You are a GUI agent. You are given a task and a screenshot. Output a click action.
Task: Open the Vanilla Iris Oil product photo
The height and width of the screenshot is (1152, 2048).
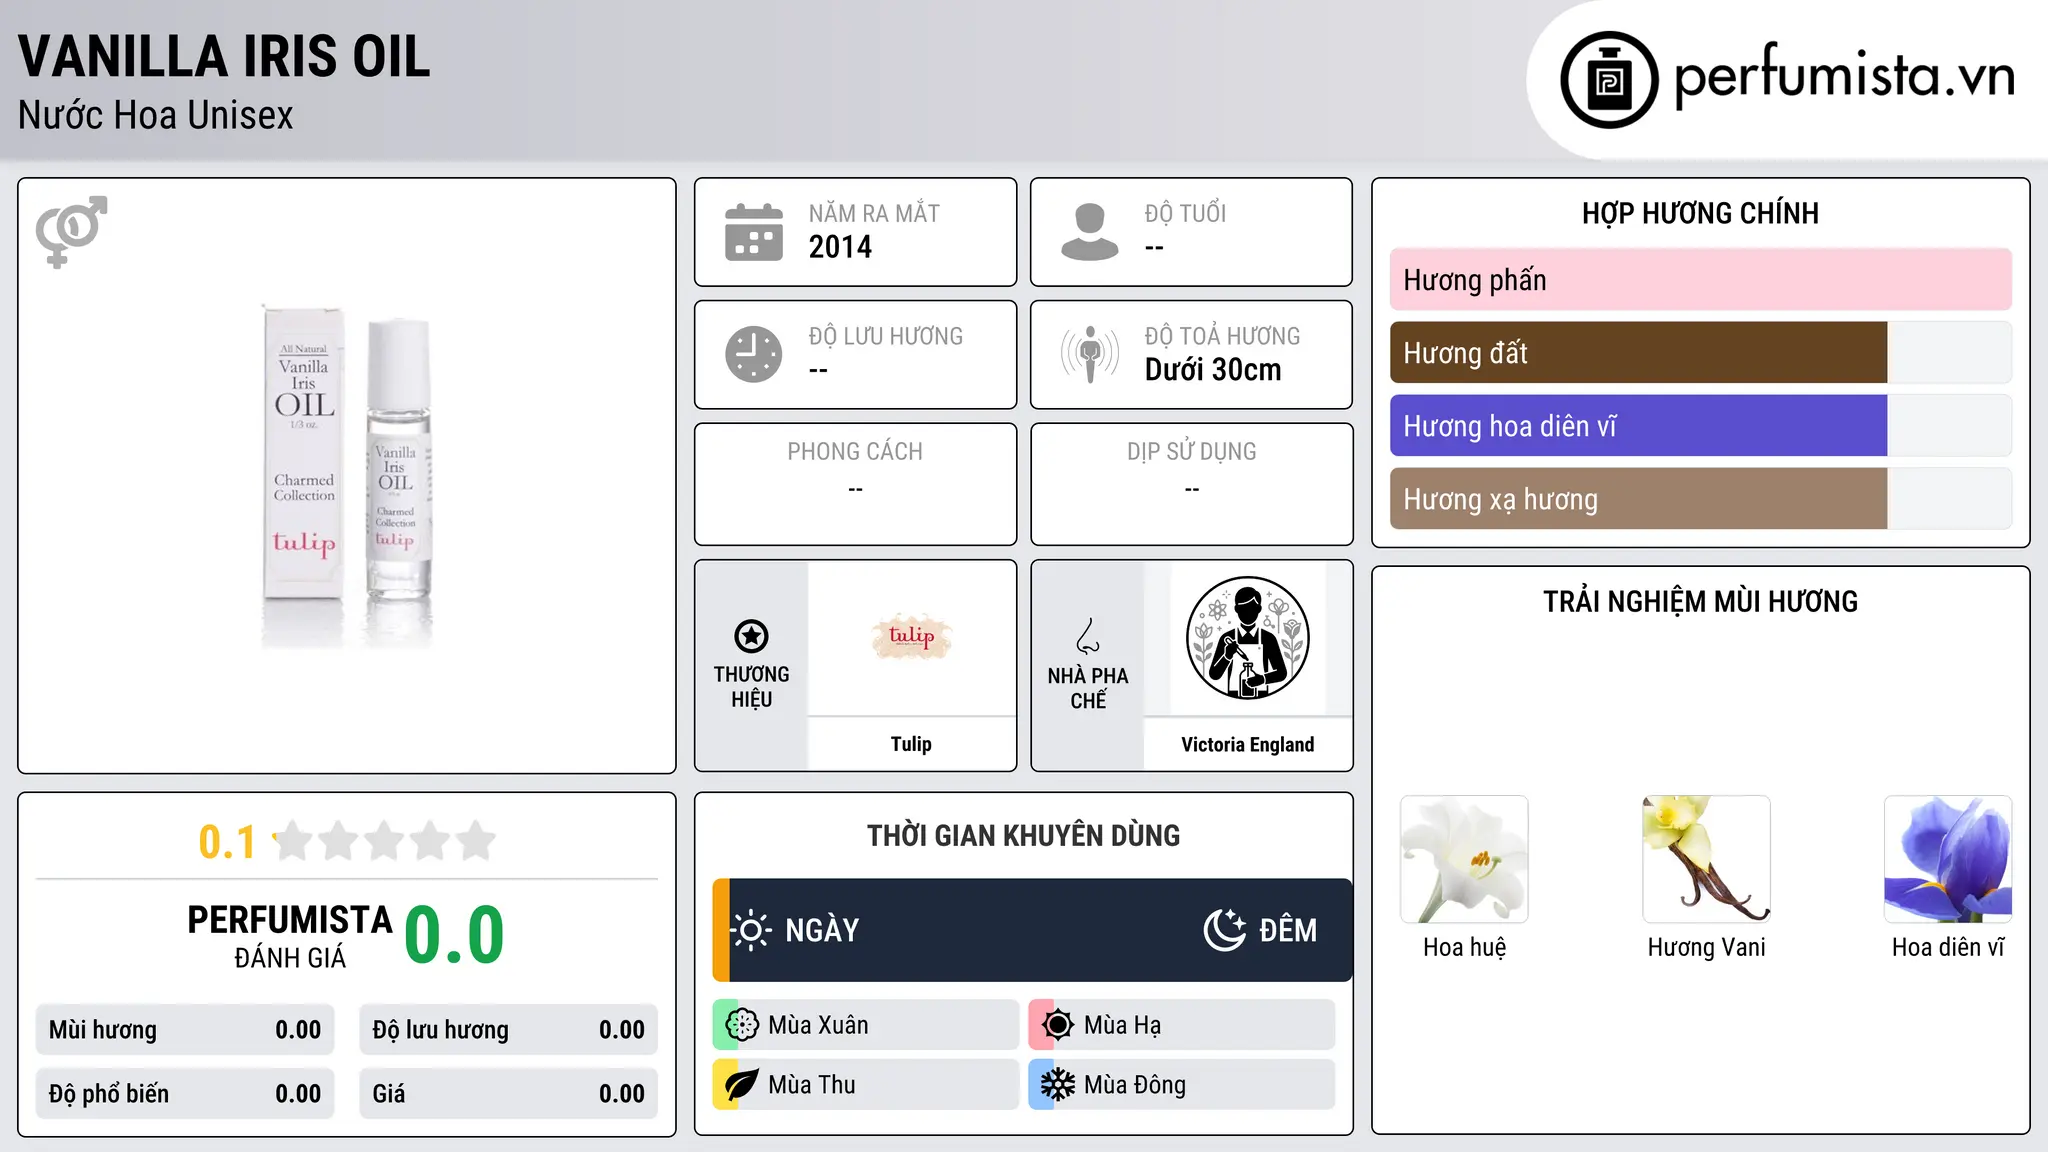347,476
